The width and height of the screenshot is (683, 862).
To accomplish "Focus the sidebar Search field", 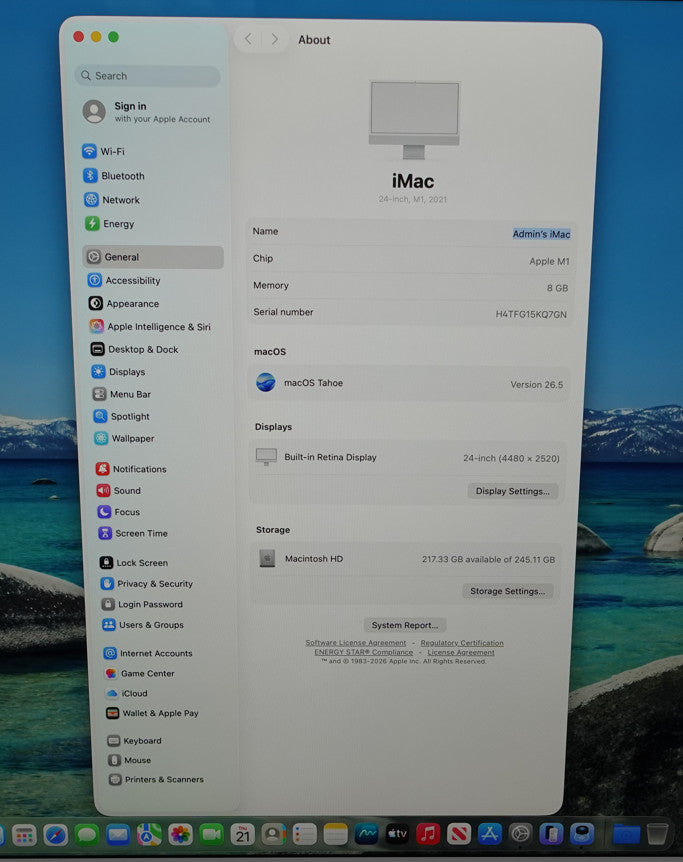I will click(x=148, y=76).
